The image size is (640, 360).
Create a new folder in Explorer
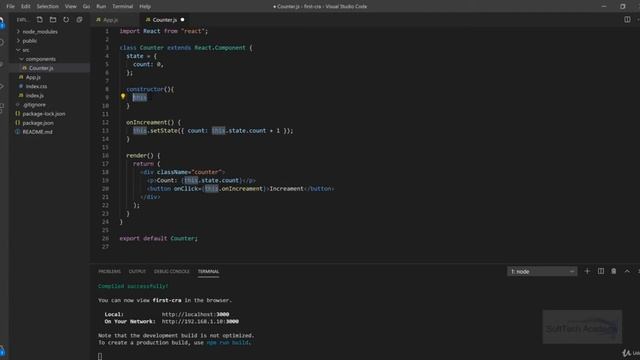coord(53,20)
